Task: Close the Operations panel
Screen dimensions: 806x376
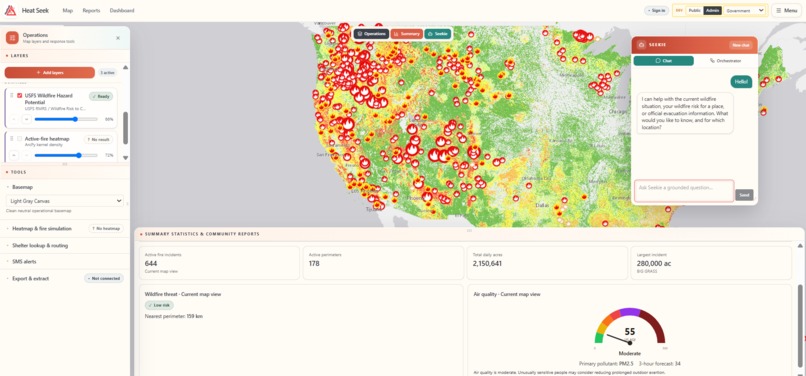Action: 118,38
